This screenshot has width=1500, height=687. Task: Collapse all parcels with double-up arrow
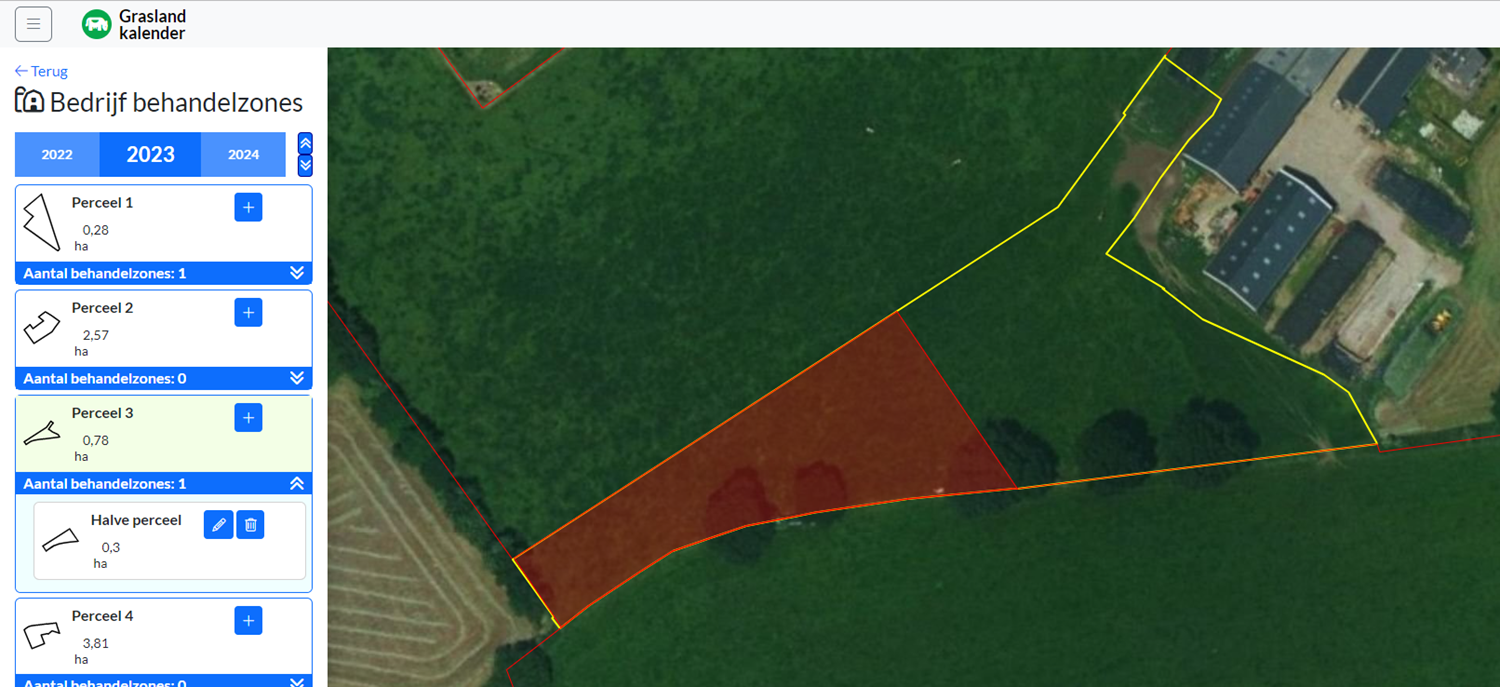click(306, 143)
